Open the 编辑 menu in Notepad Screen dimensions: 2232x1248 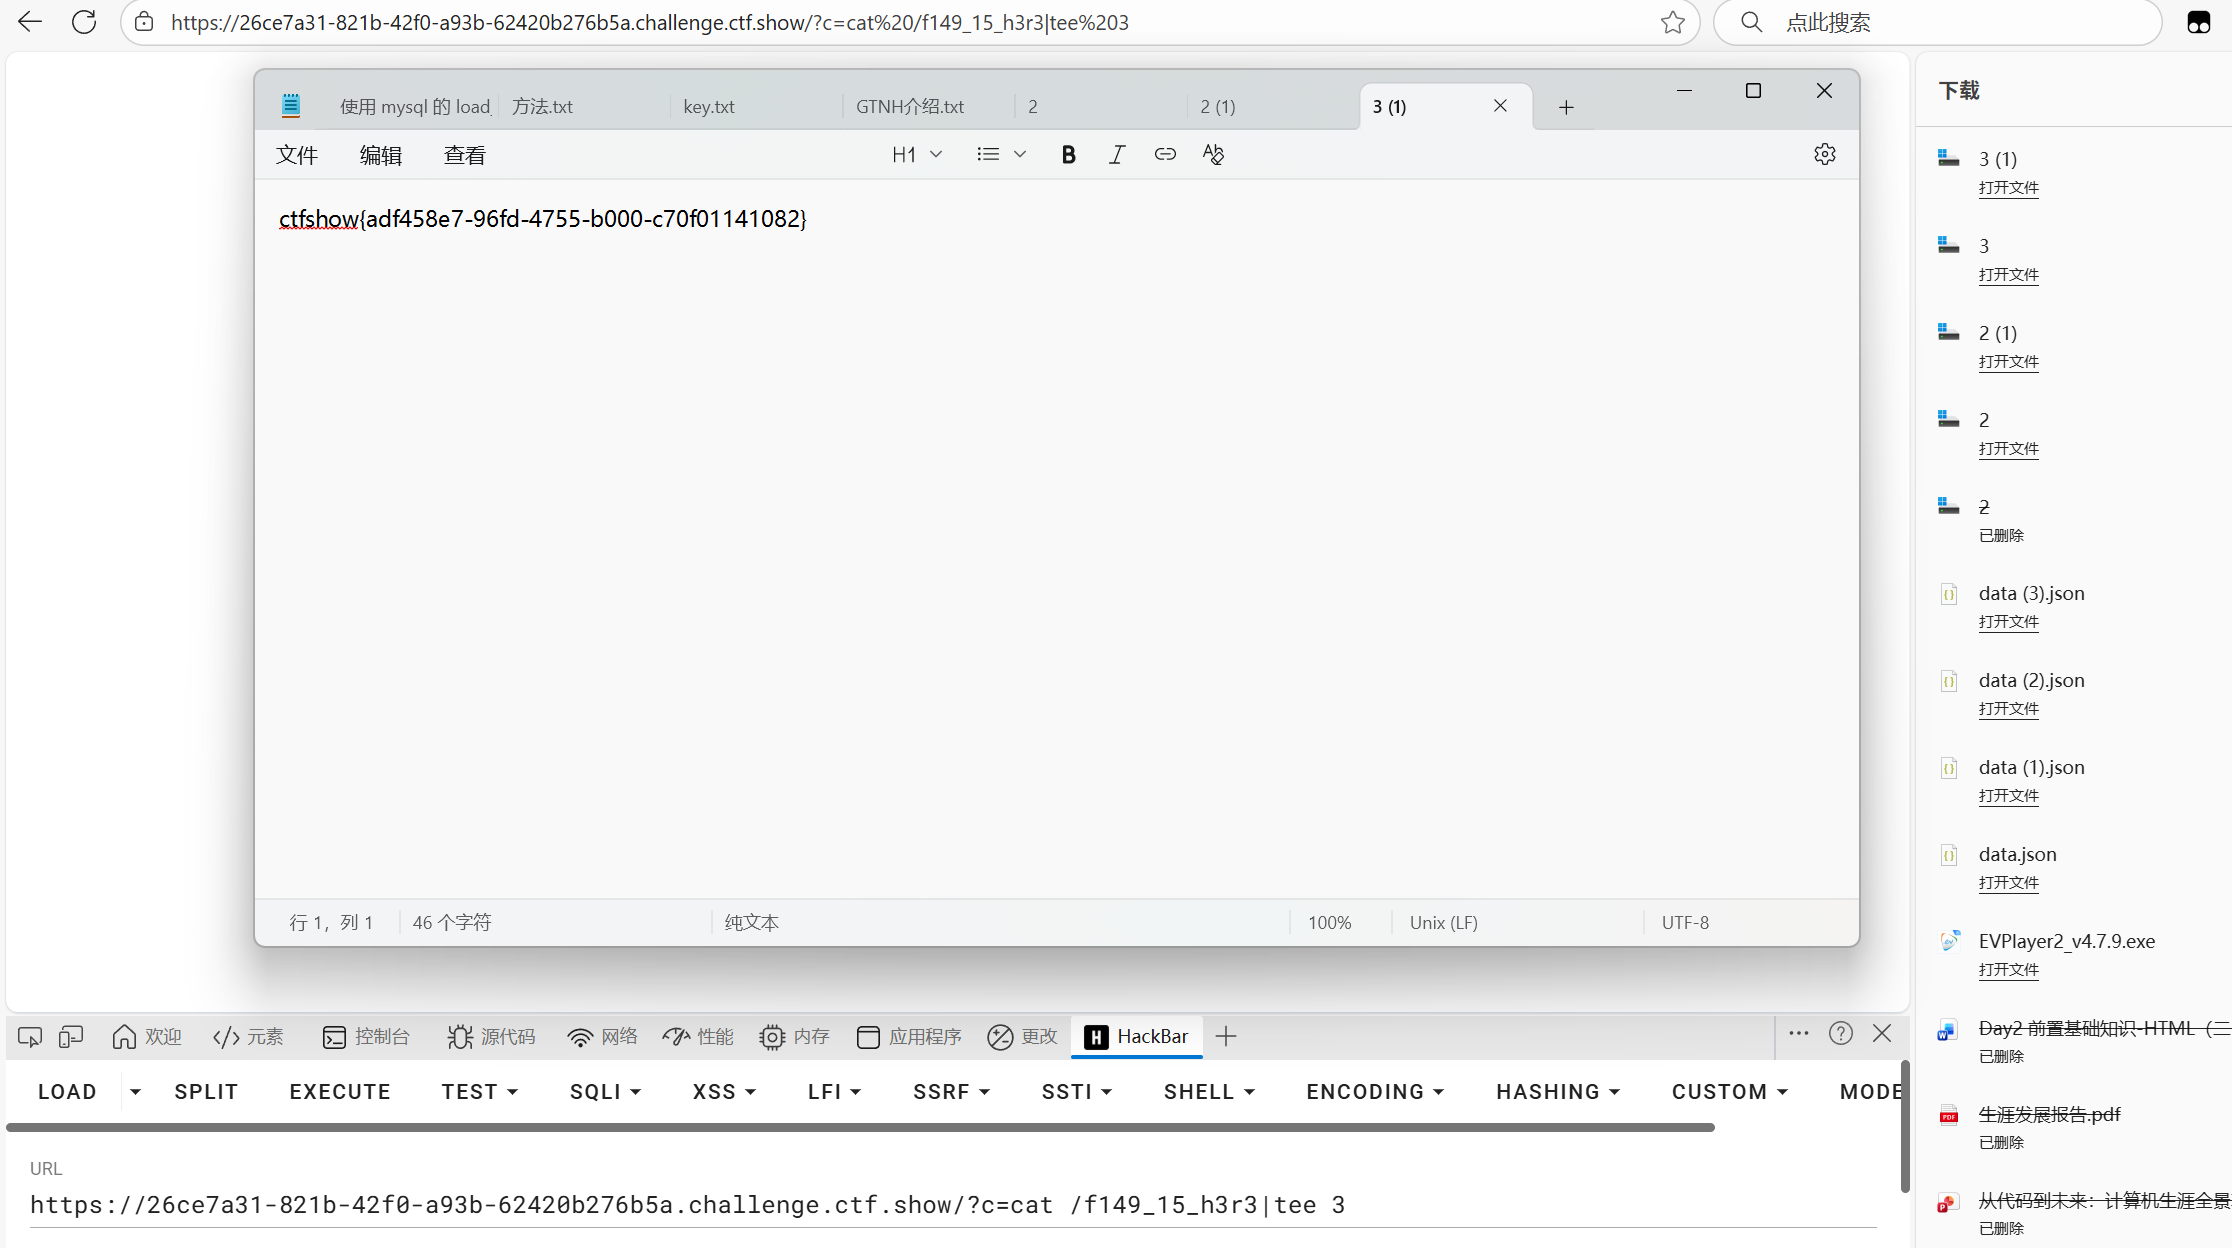380,155
